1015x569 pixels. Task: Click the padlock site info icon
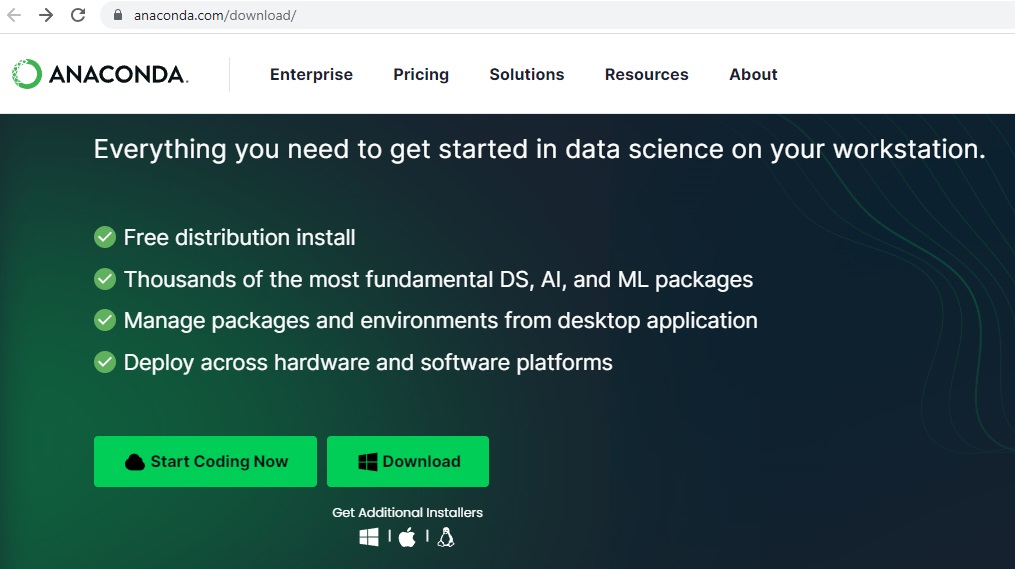118,15
